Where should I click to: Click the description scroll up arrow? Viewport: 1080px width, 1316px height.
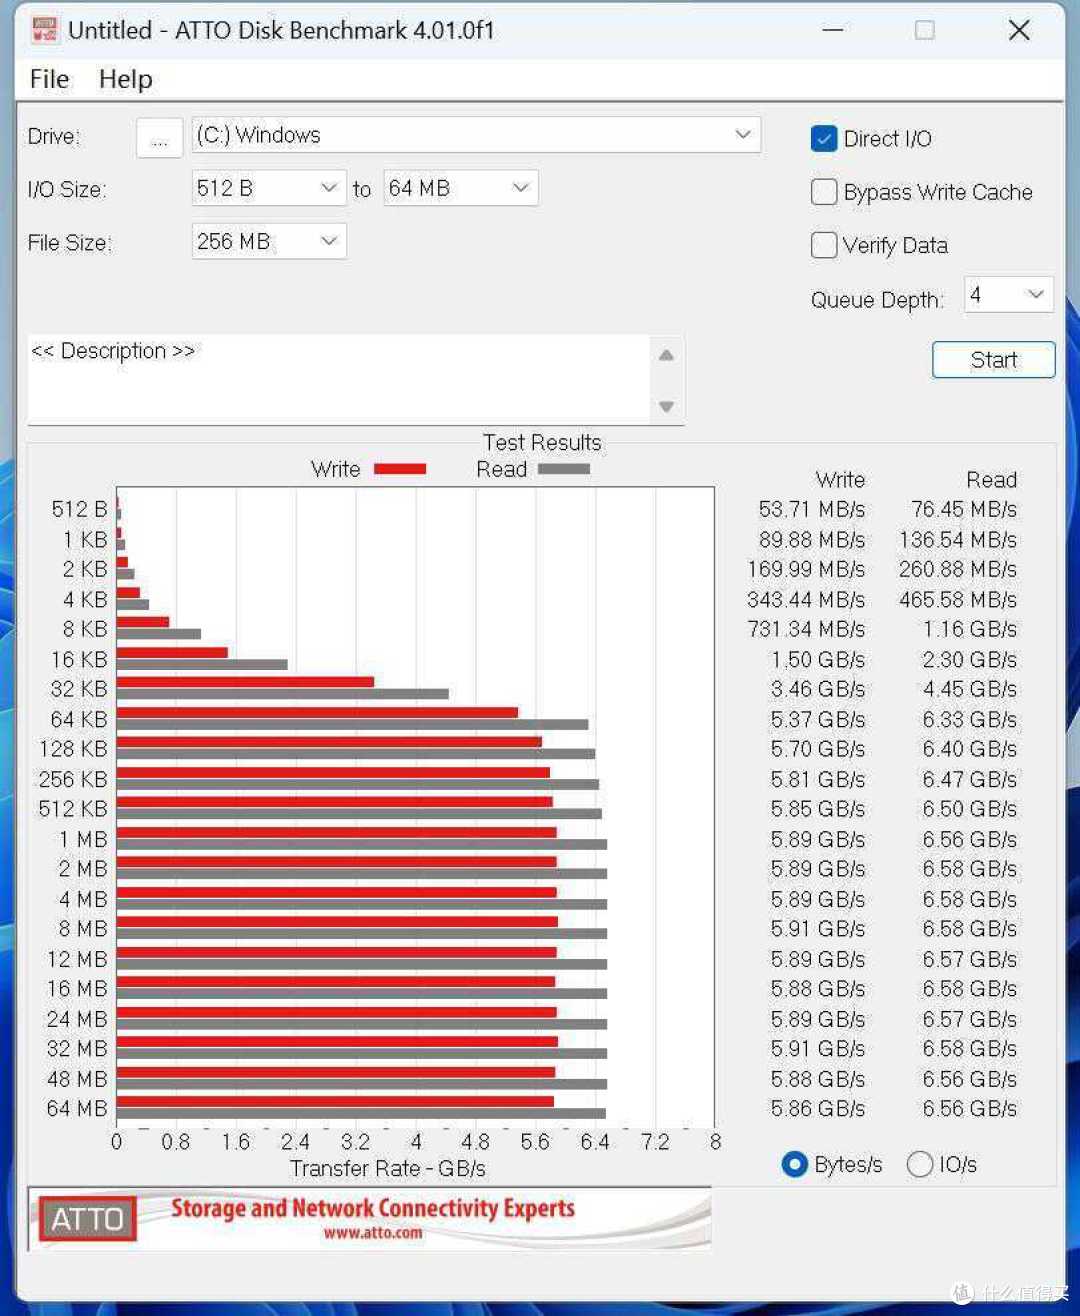(667, 355)
